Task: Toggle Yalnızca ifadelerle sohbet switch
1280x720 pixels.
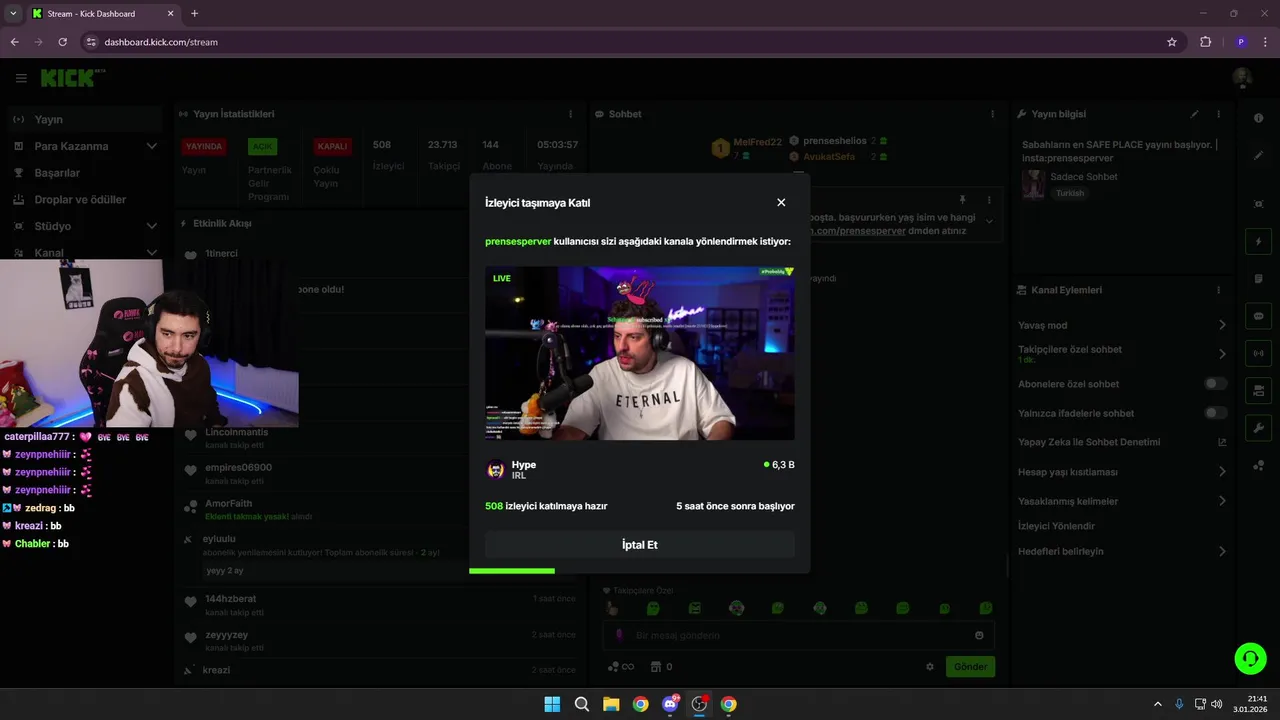Action: click(1215, 413)
